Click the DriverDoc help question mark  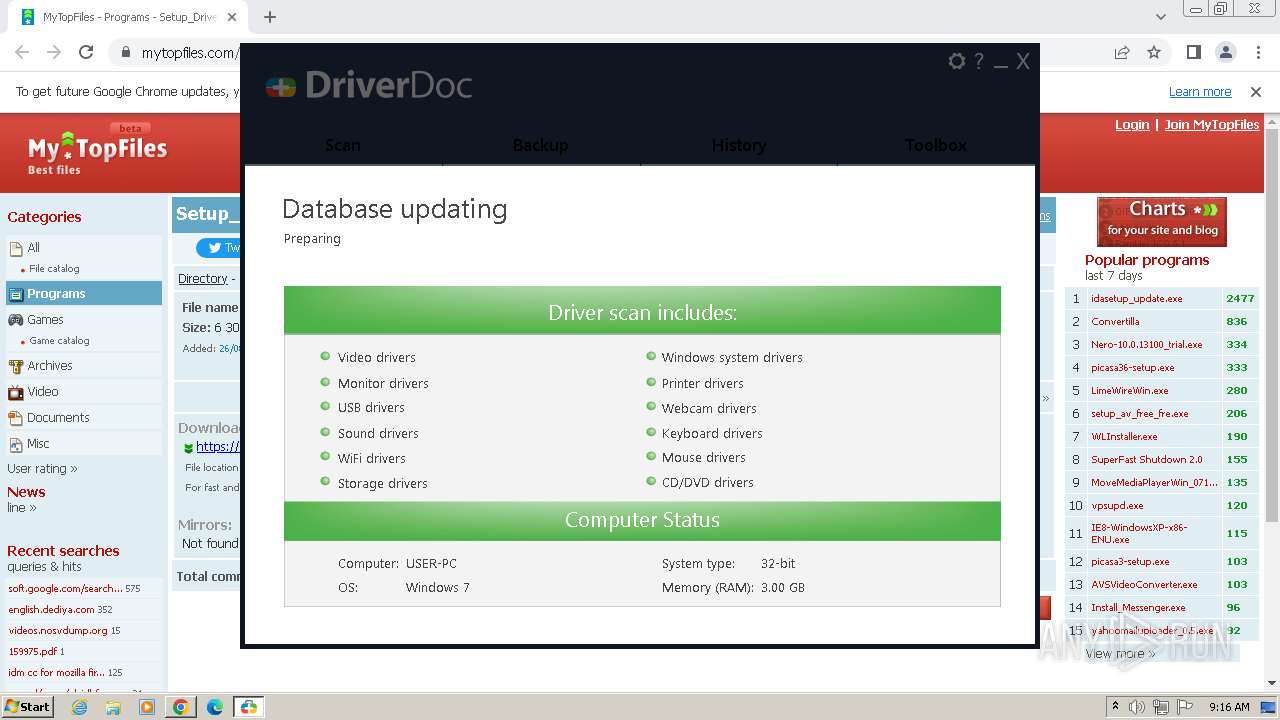[x=979, y=61]
